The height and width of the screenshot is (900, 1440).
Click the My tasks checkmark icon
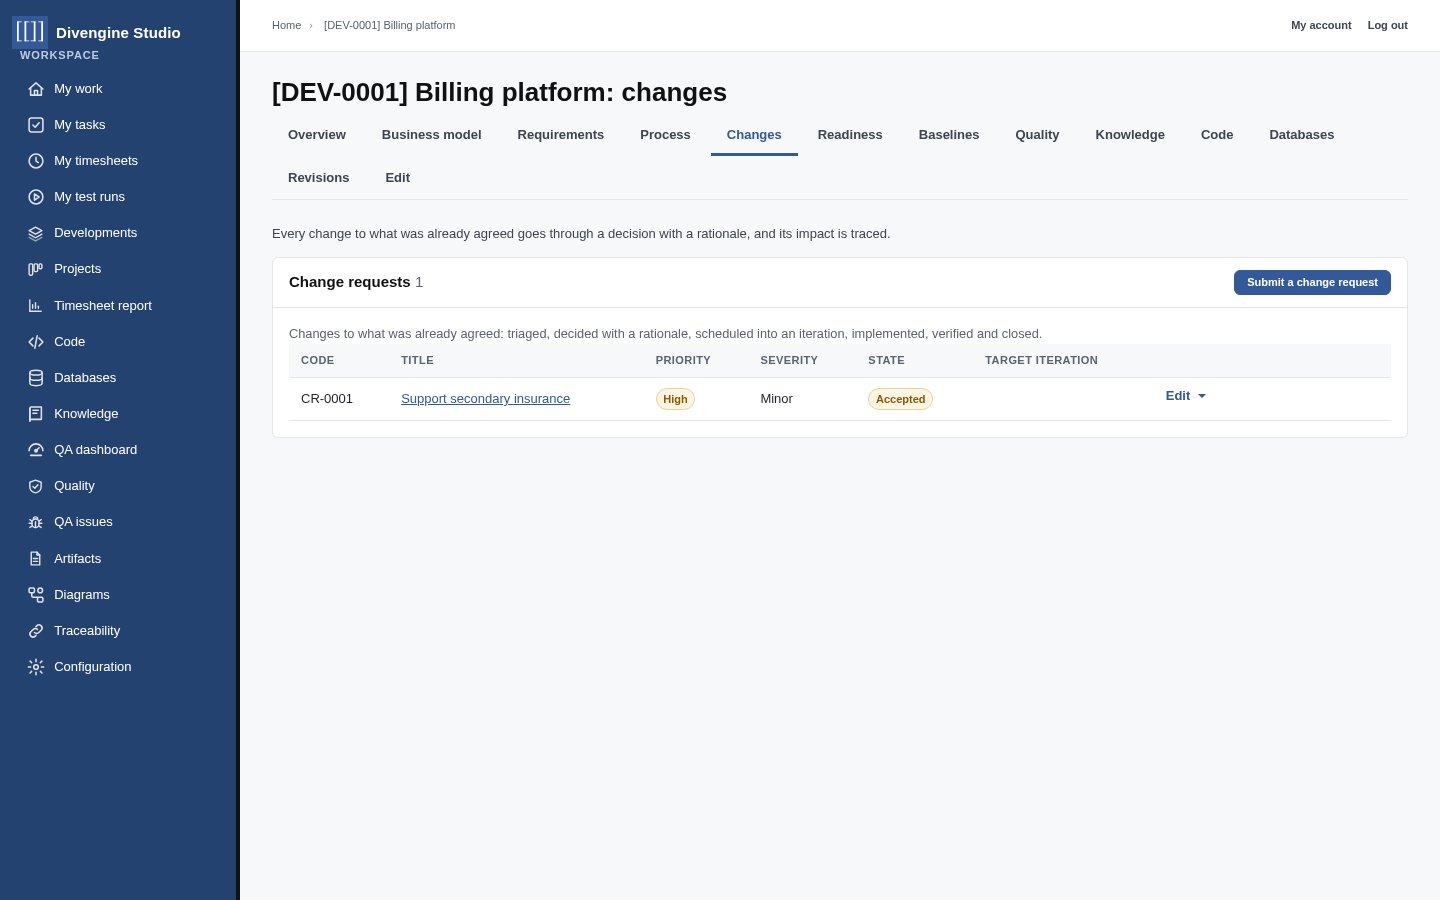[36, 125]
